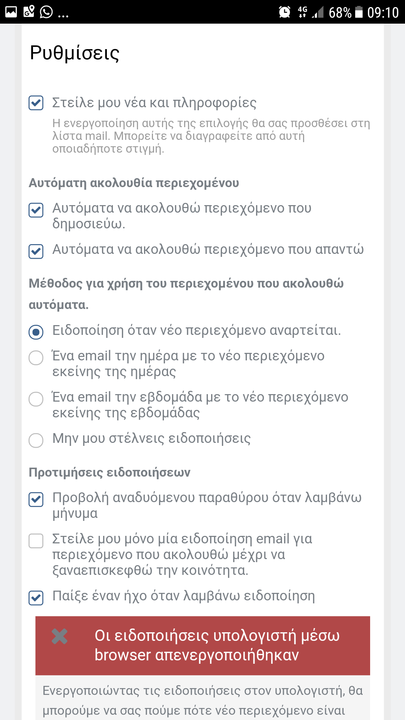Viewport: 405px width, 720px height.
Task: Disable 'Προβολή αναδυόμενου παραθύρου' checkbox
Action: (36, 499)
